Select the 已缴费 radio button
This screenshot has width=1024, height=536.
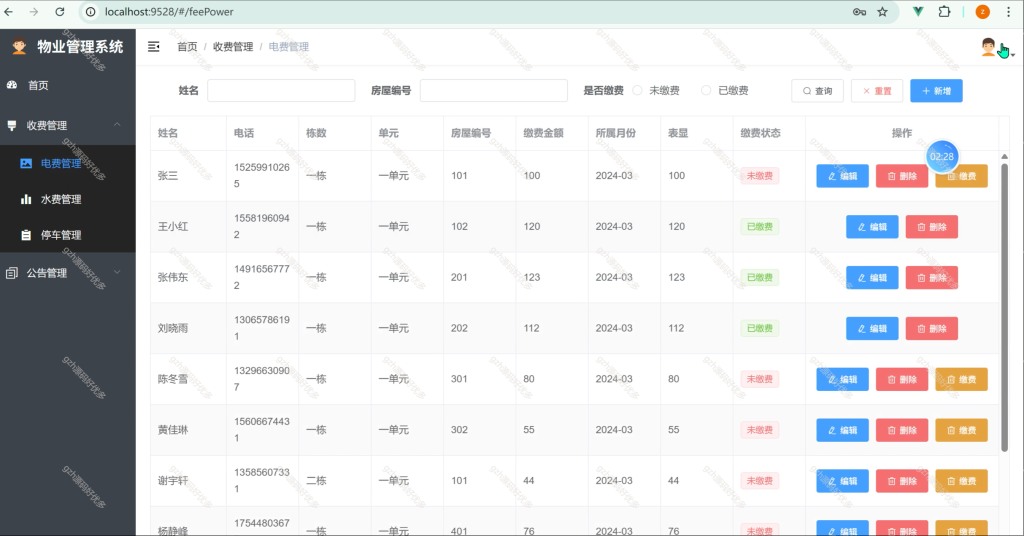pos(706,91)
